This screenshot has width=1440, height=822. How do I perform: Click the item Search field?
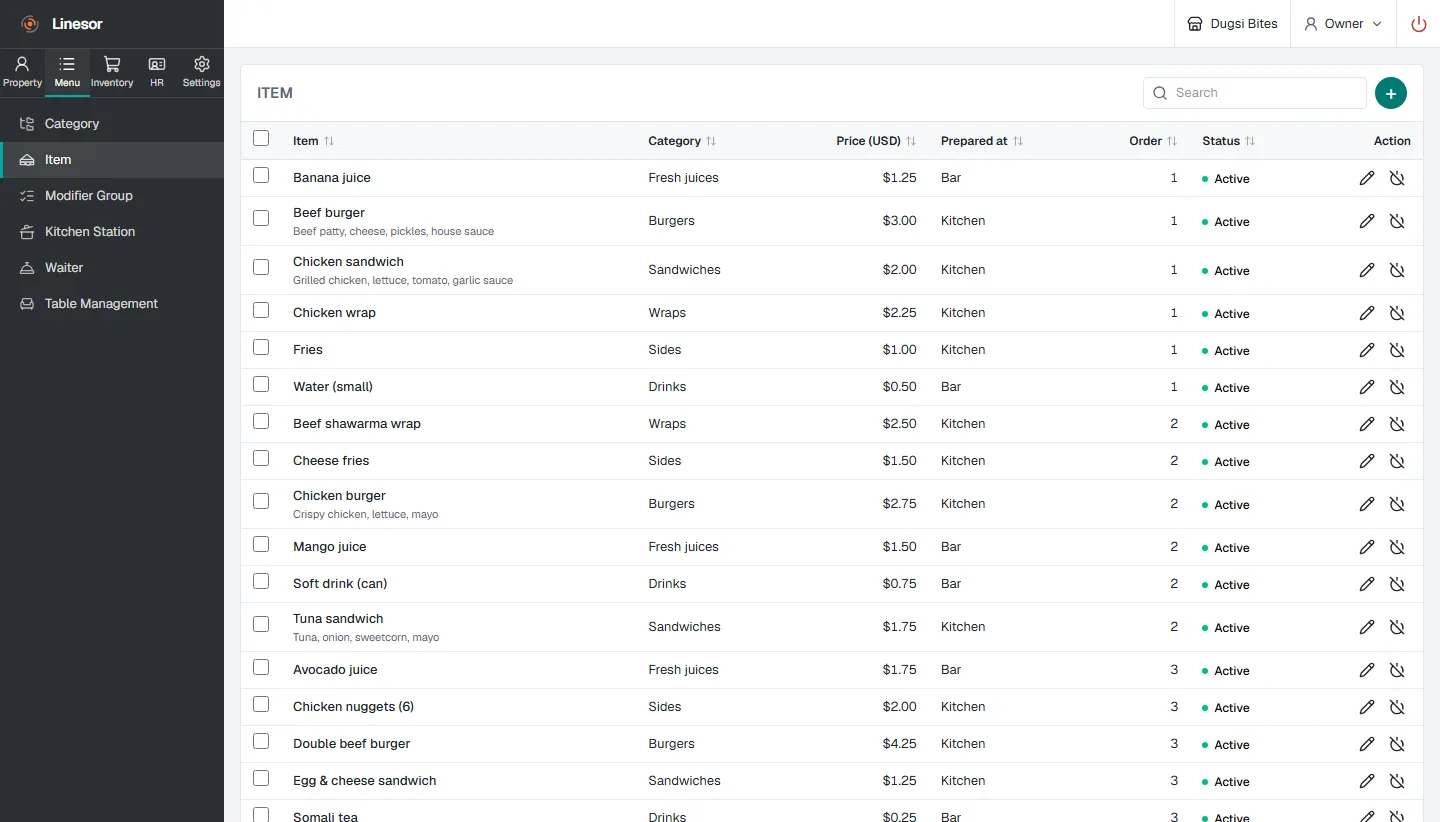(x=1255, y=93)
